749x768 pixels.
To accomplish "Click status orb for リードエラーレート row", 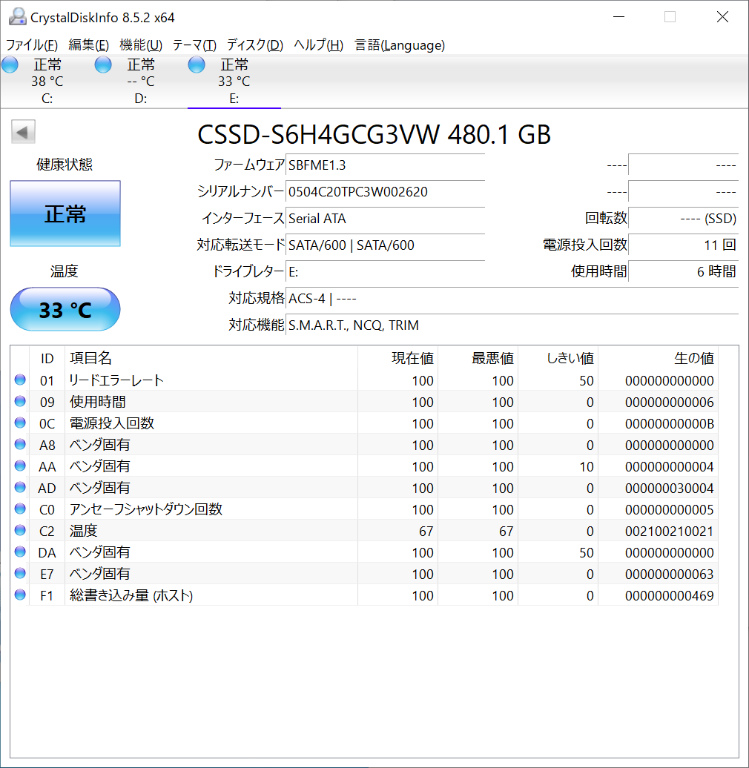I will tap(20, 381).
